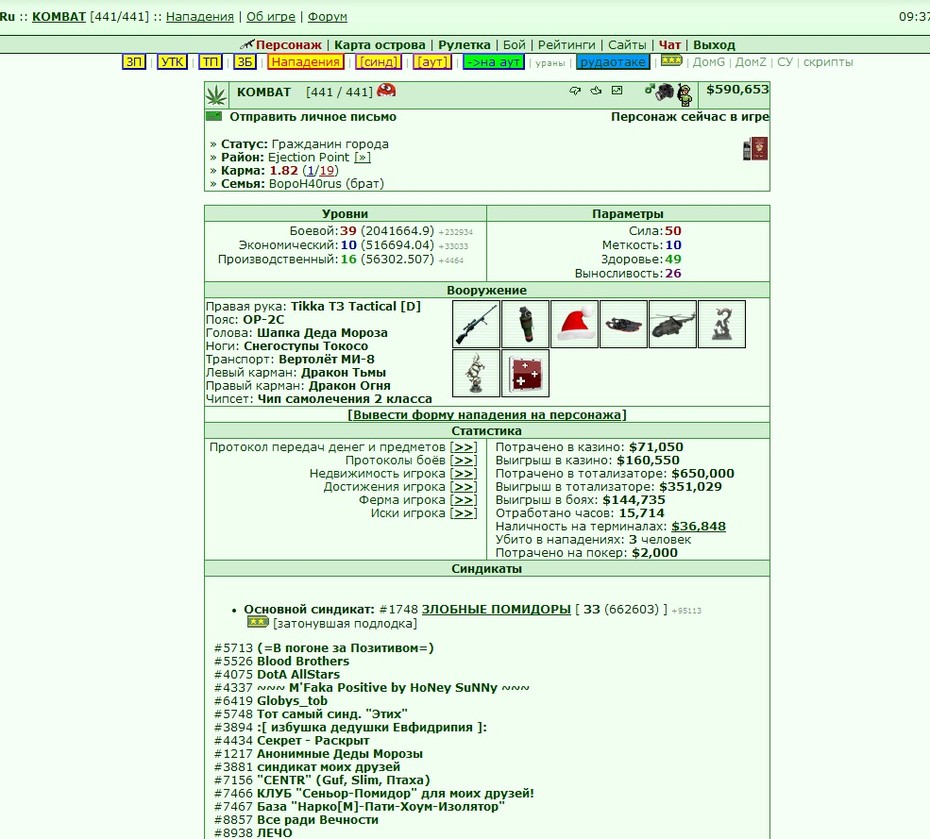The height and width of the screenshot is (839, 930).
Task: Click the Tokoso snowshoes item image
Action: tap(623, 324)
